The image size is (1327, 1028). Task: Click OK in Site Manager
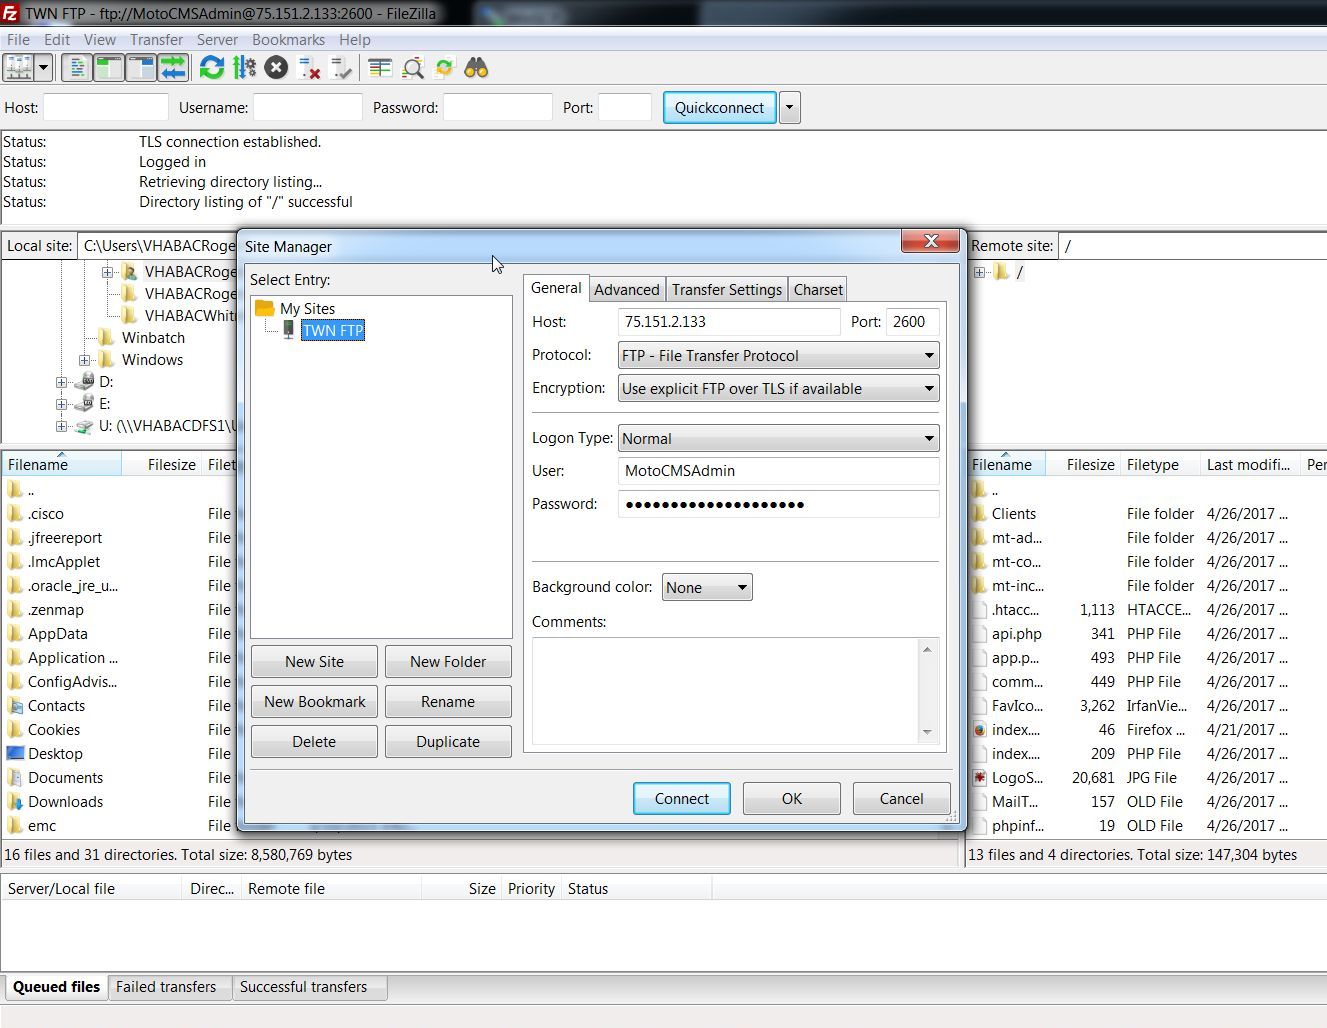[792, 798]
